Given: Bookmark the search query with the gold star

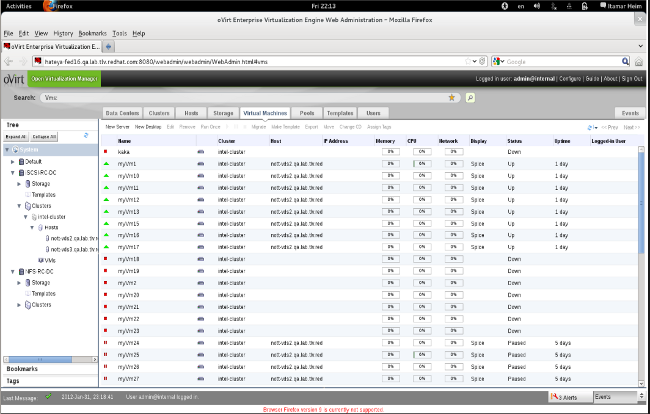Looking at the screenshot, I should (452, 97).
